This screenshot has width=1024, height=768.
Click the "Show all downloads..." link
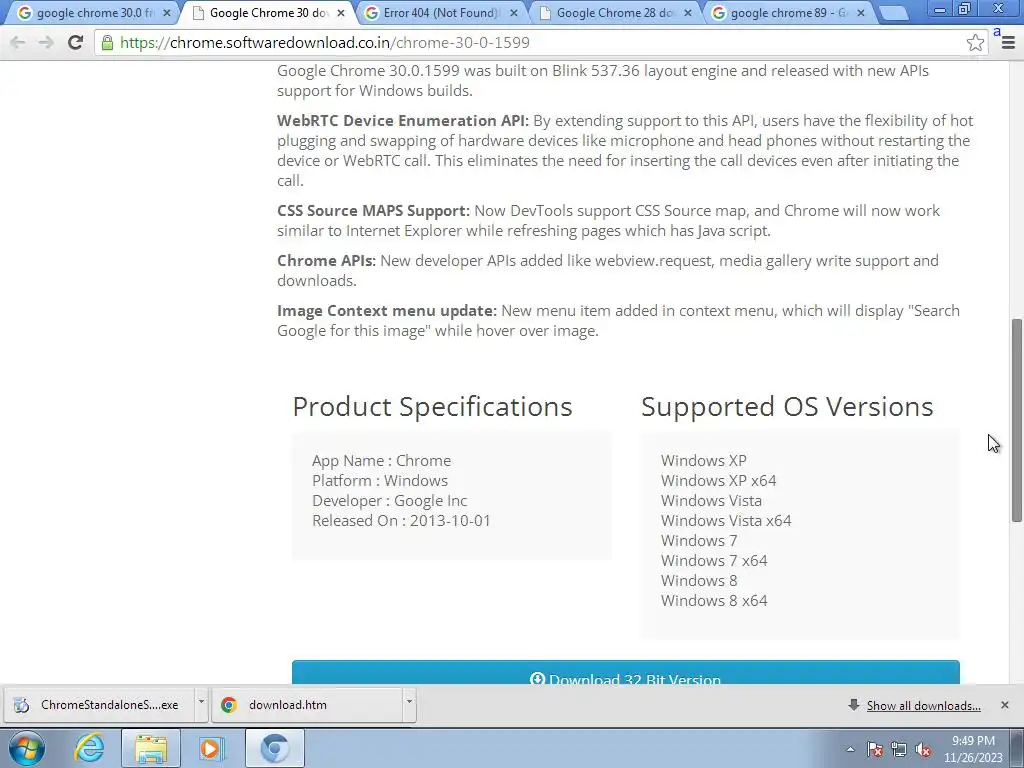coord(923,705)
